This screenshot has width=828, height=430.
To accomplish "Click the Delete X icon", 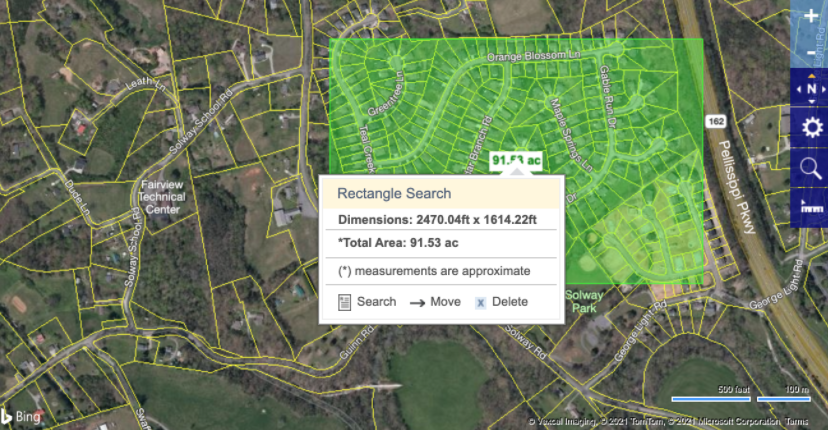I will coord(481,303).
